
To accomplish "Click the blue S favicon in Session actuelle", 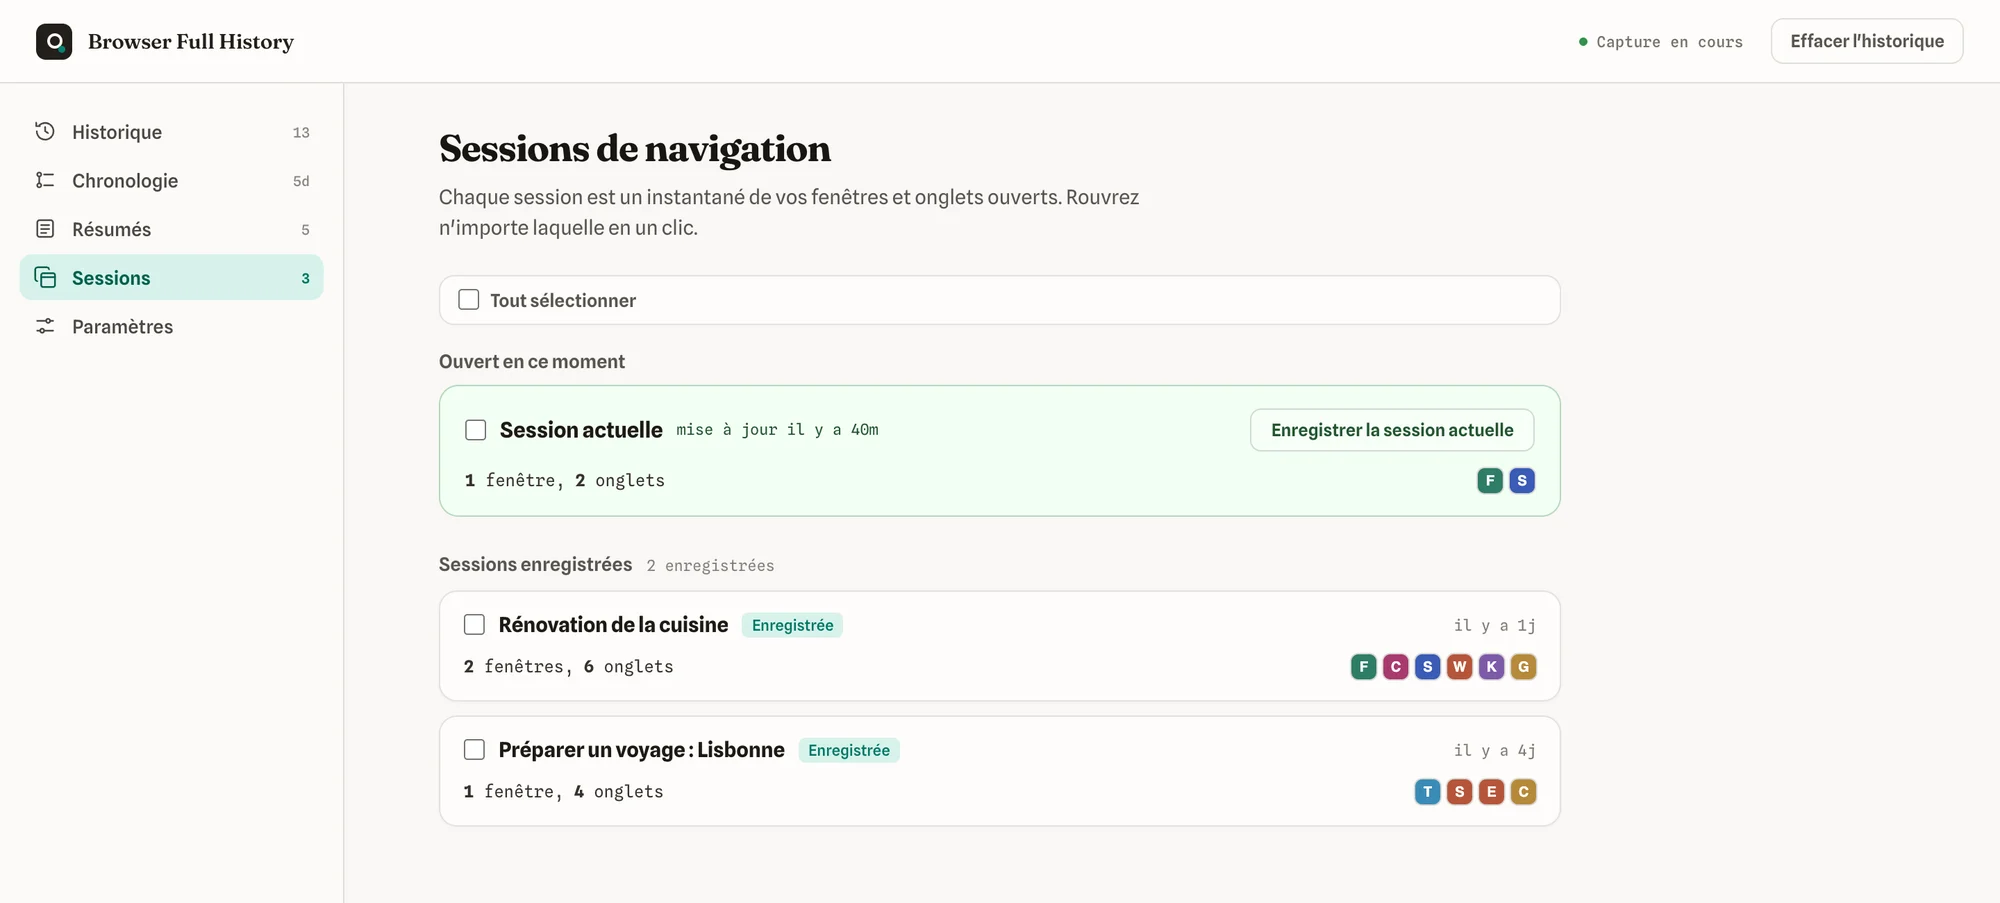I will click(x=1522, y=481).
